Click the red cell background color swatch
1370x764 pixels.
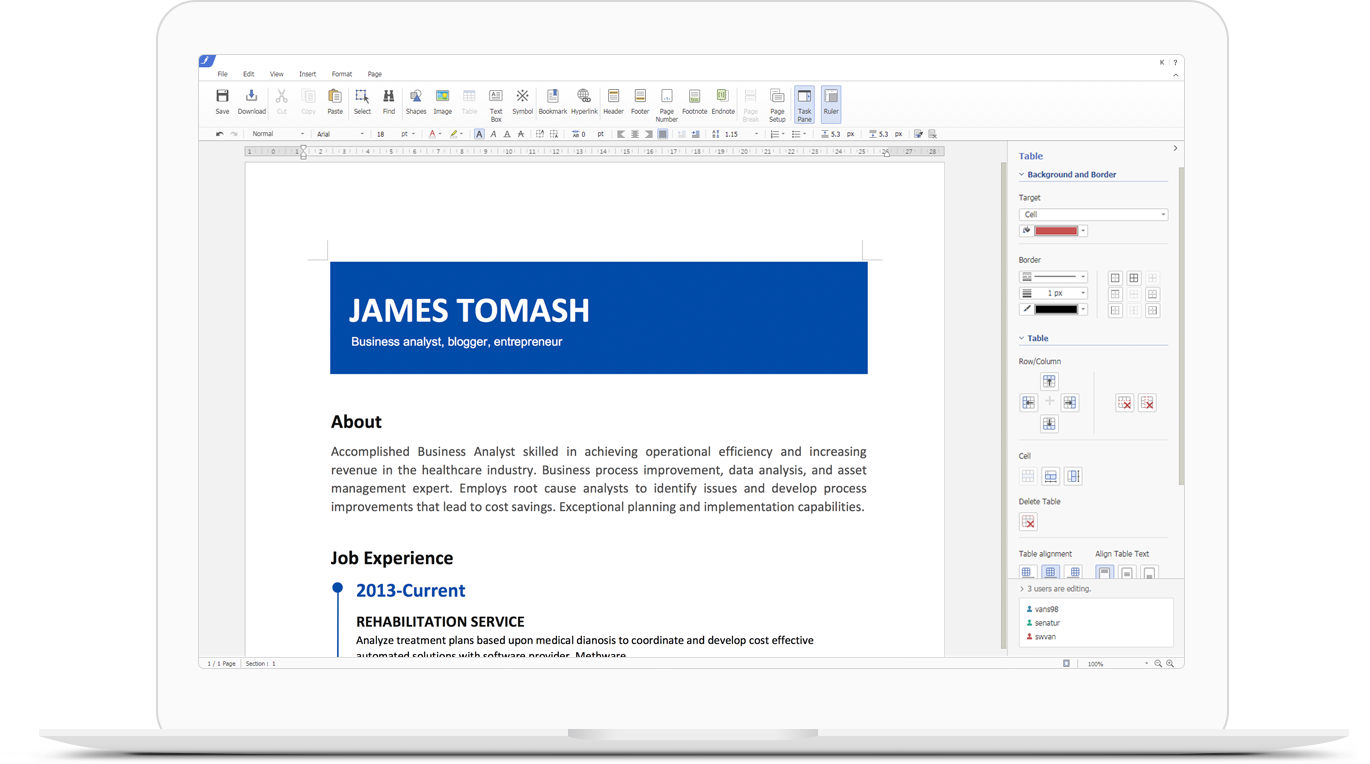coord(1056,231)
